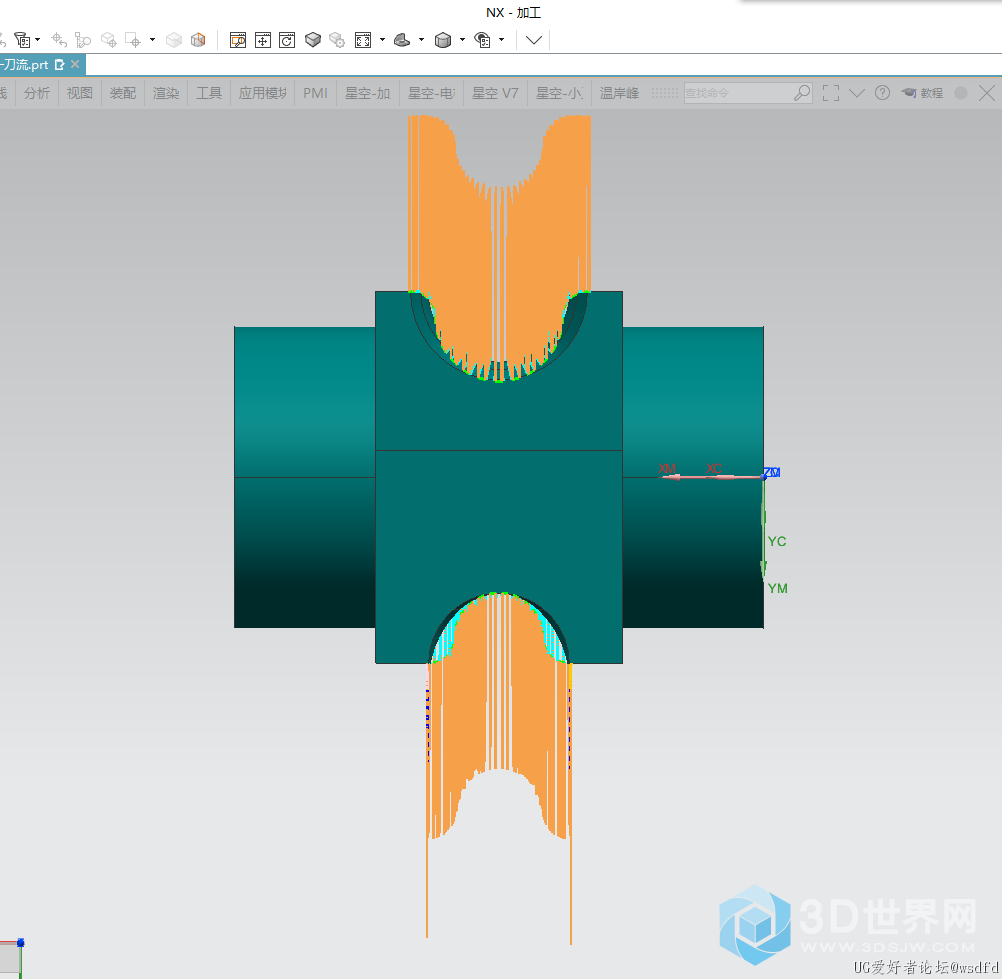The image size is (1002, 979).
Task: Click the magnifier icon in command search
Action: tap(802, 93)
